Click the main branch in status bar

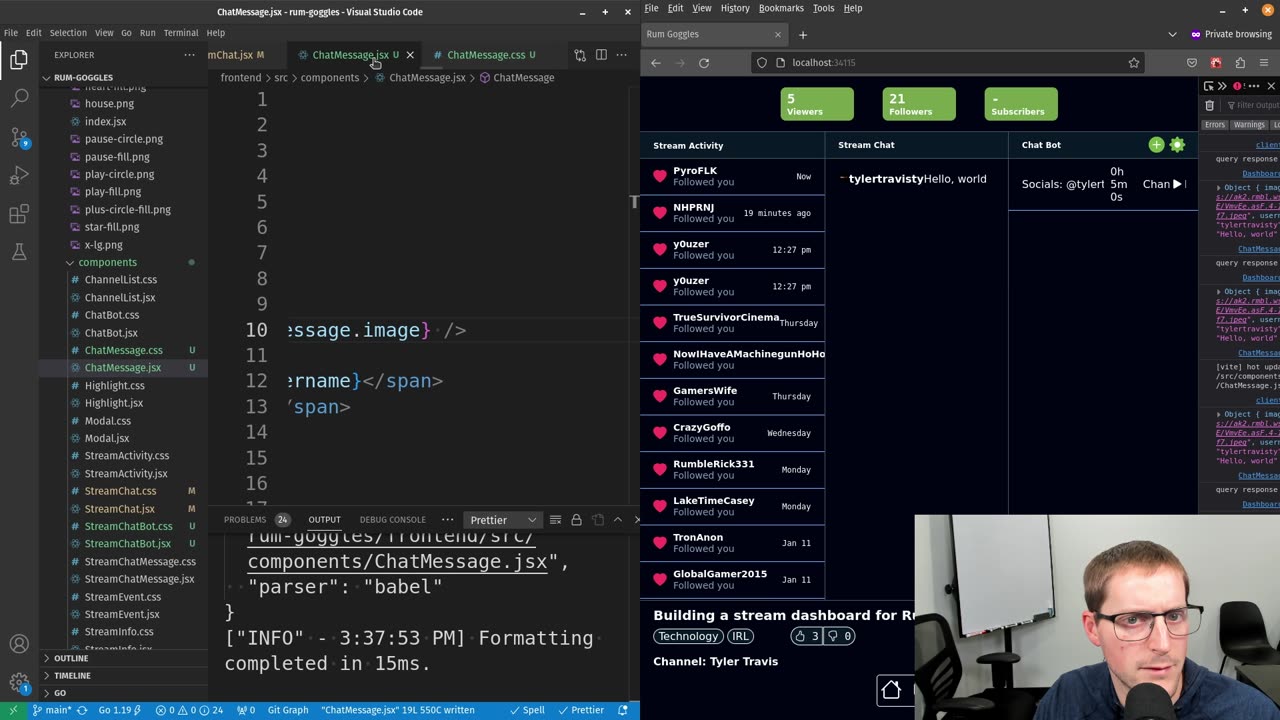pos(52,710)
